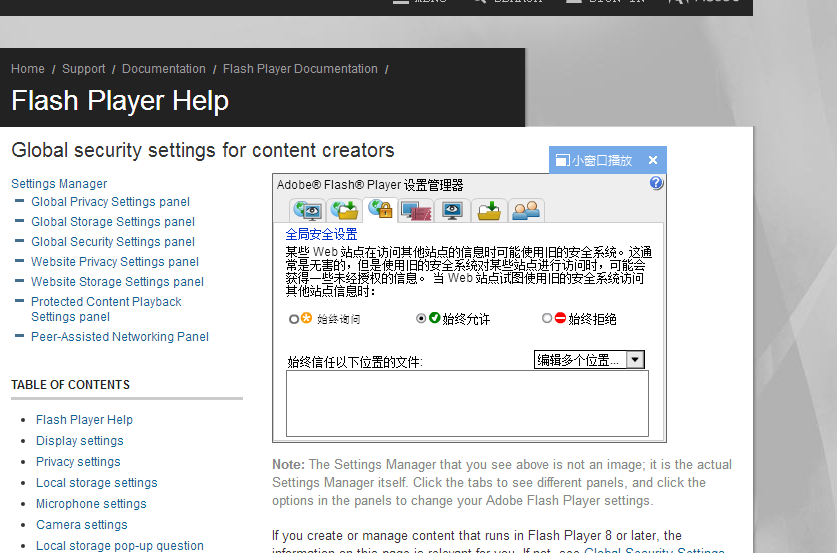Open Global Security Settings panel link
The image size is (837, 553).
coord(113,242)
